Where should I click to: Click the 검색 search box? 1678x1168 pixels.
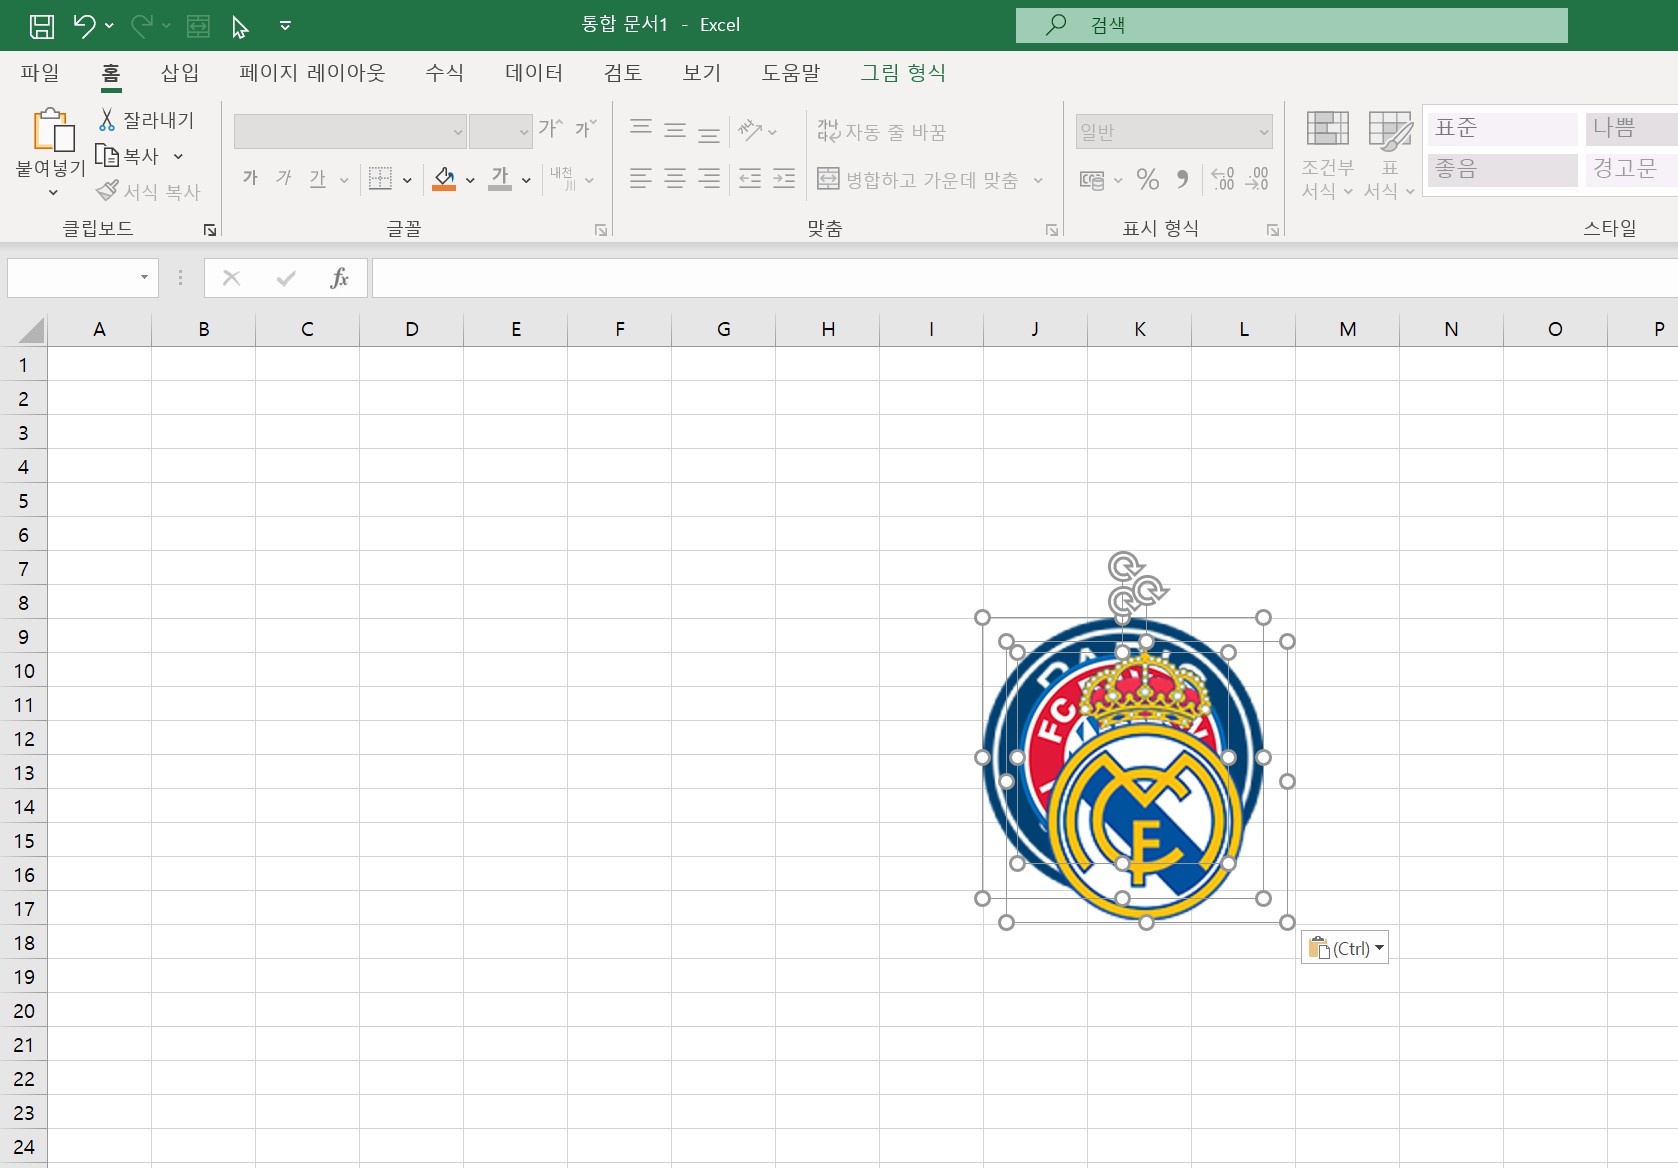(1291, 25)
